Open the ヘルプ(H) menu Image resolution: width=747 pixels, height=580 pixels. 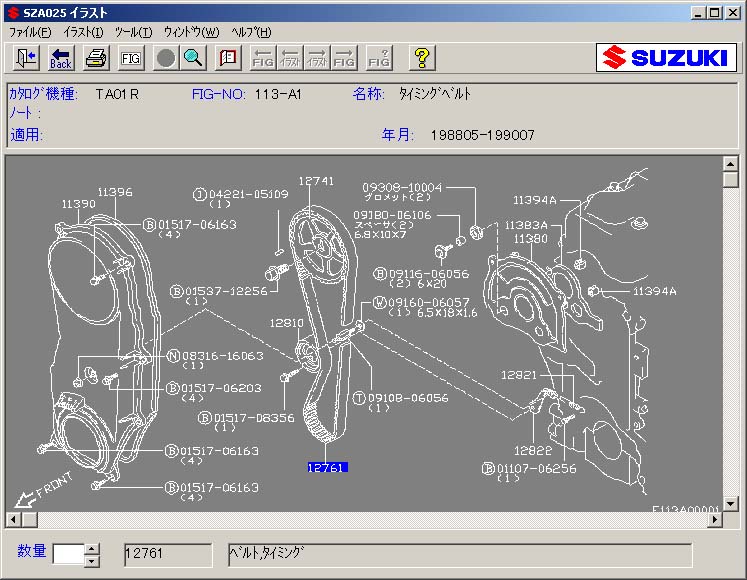pyautogui.click(x=251, y=32)
